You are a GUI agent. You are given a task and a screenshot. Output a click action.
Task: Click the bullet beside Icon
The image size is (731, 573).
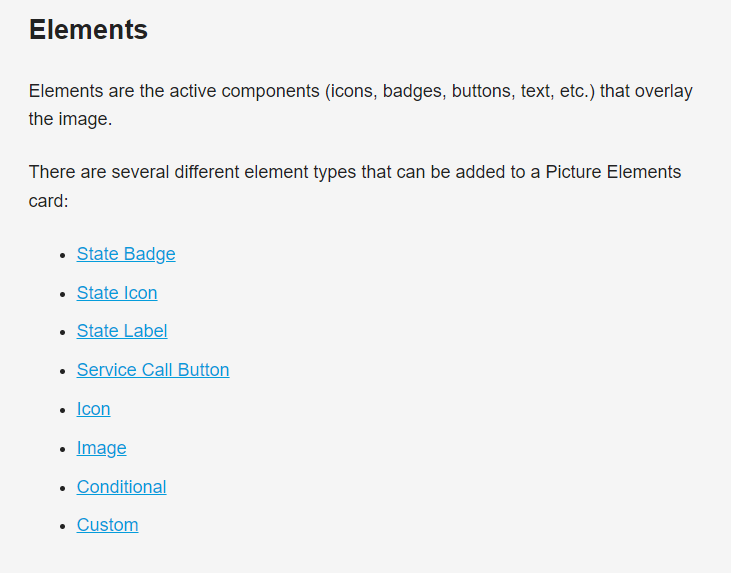(63, 410)
